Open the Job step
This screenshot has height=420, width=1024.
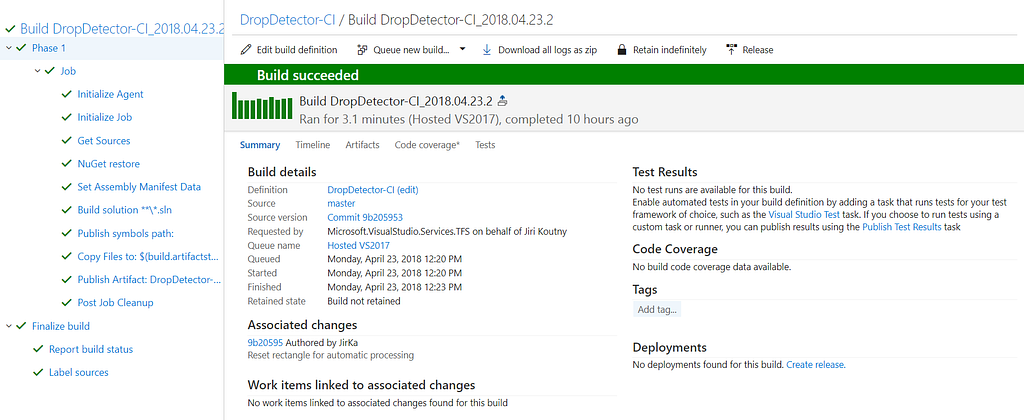pyautogui.click(x=69, y=71)
